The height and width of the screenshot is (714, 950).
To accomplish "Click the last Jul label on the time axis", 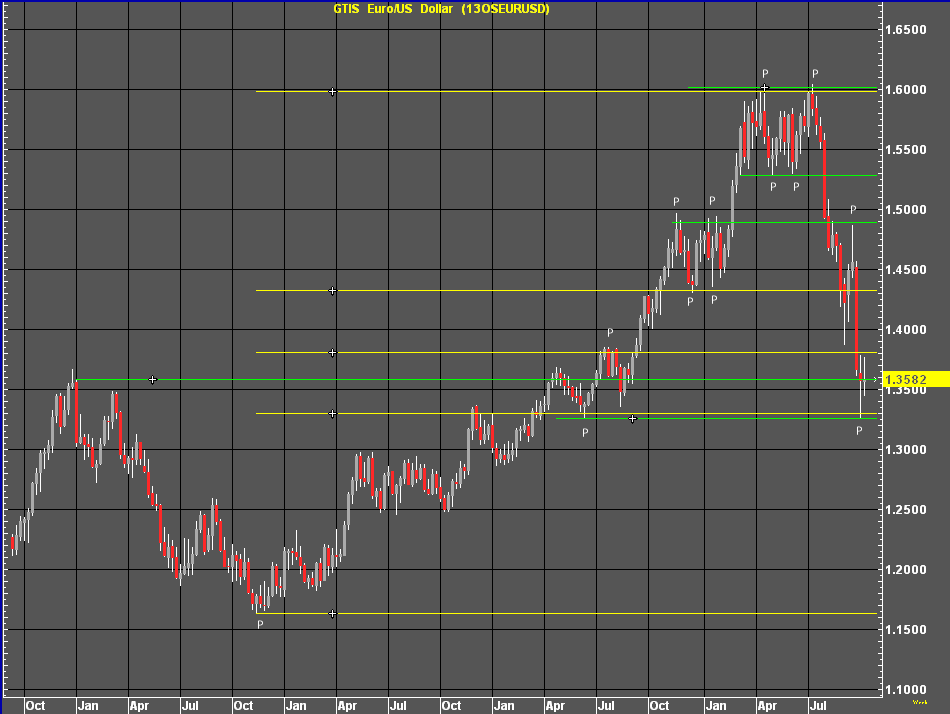I will (818, 705).
